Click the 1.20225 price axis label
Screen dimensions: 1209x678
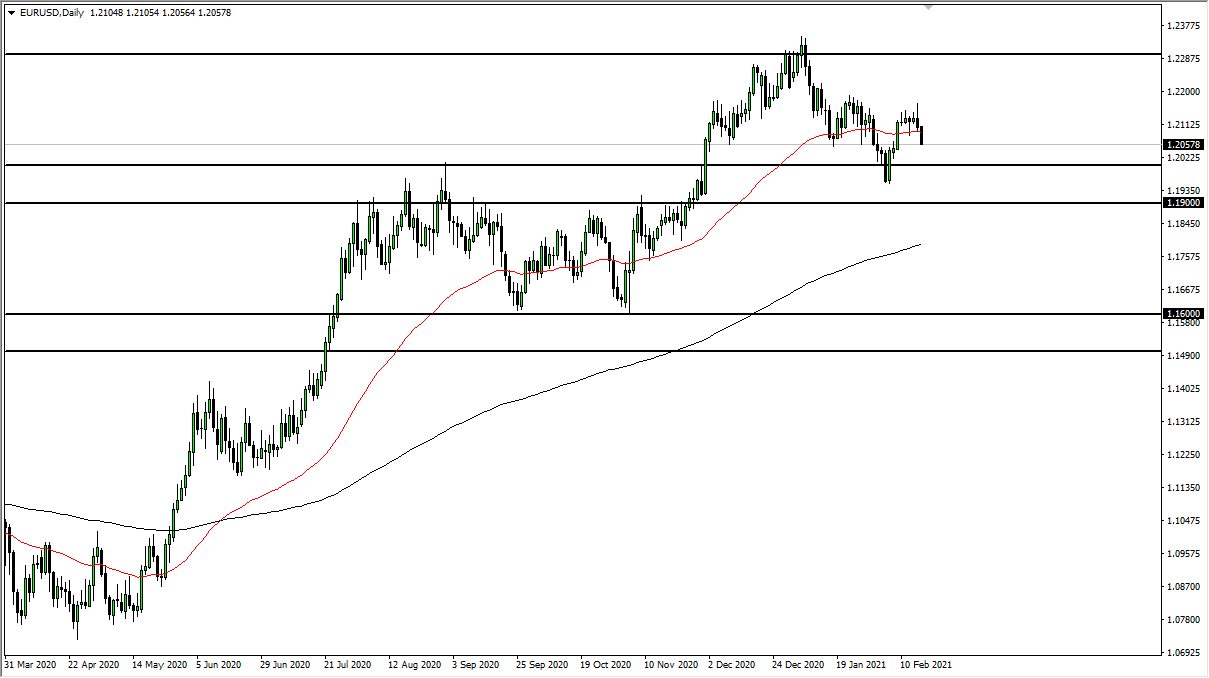point(1184,158)
